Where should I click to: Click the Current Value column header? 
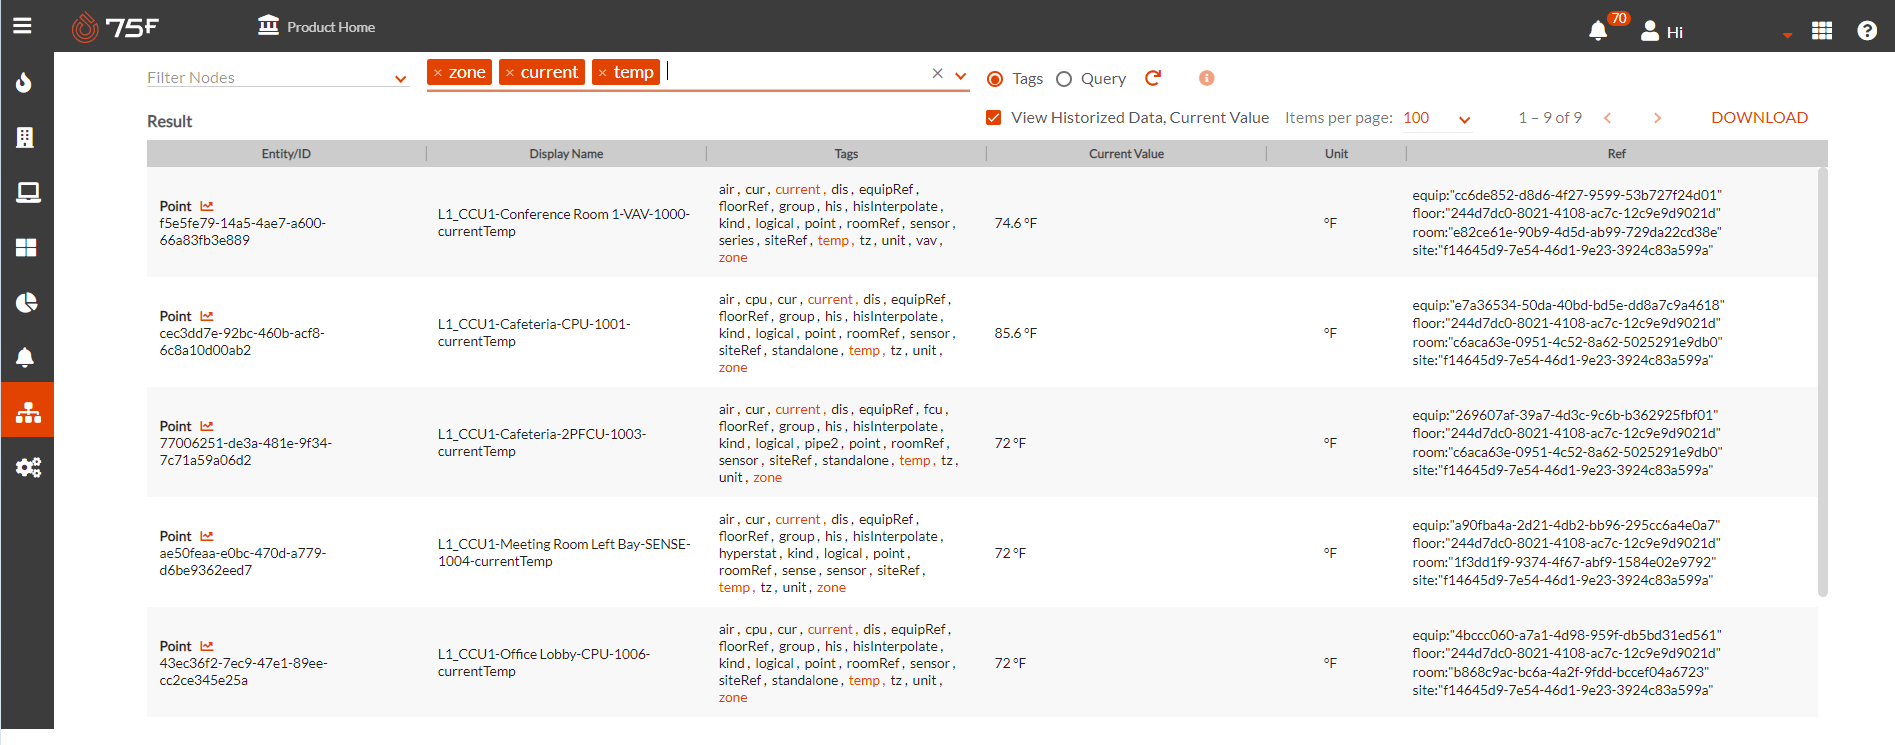pyautogui.click(x=1126, y=154)
